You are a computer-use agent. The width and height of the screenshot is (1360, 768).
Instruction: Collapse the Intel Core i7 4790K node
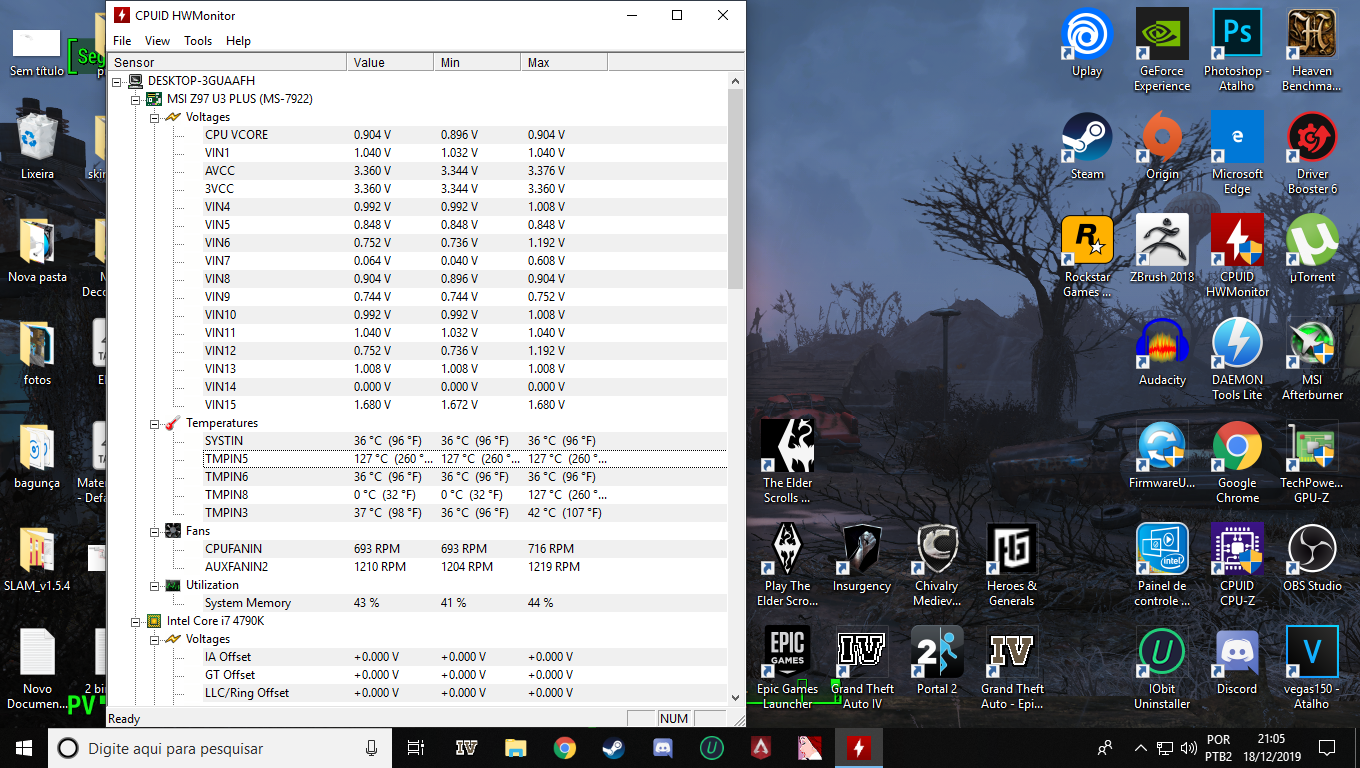tap(135, 621)
